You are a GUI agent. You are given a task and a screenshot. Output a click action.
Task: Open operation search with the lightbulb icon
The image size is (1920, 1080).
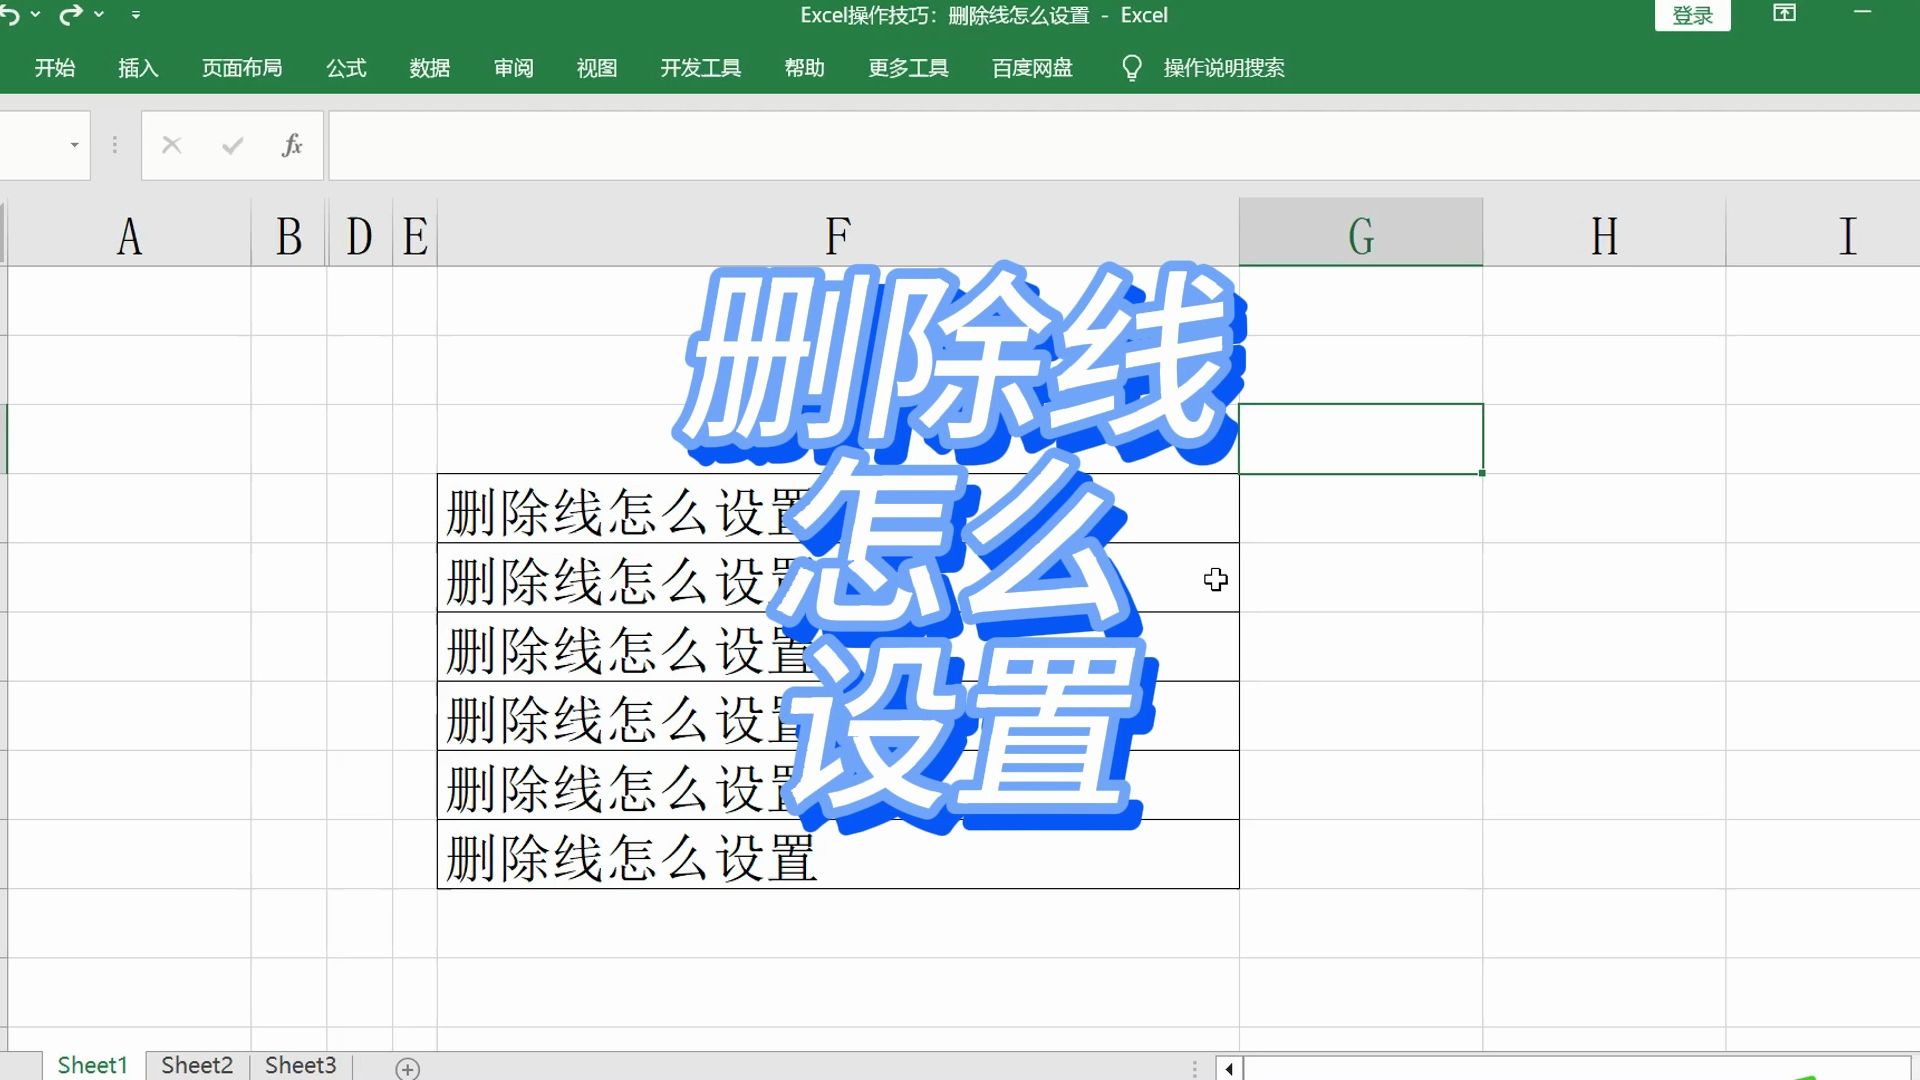tap(1131, 67)
